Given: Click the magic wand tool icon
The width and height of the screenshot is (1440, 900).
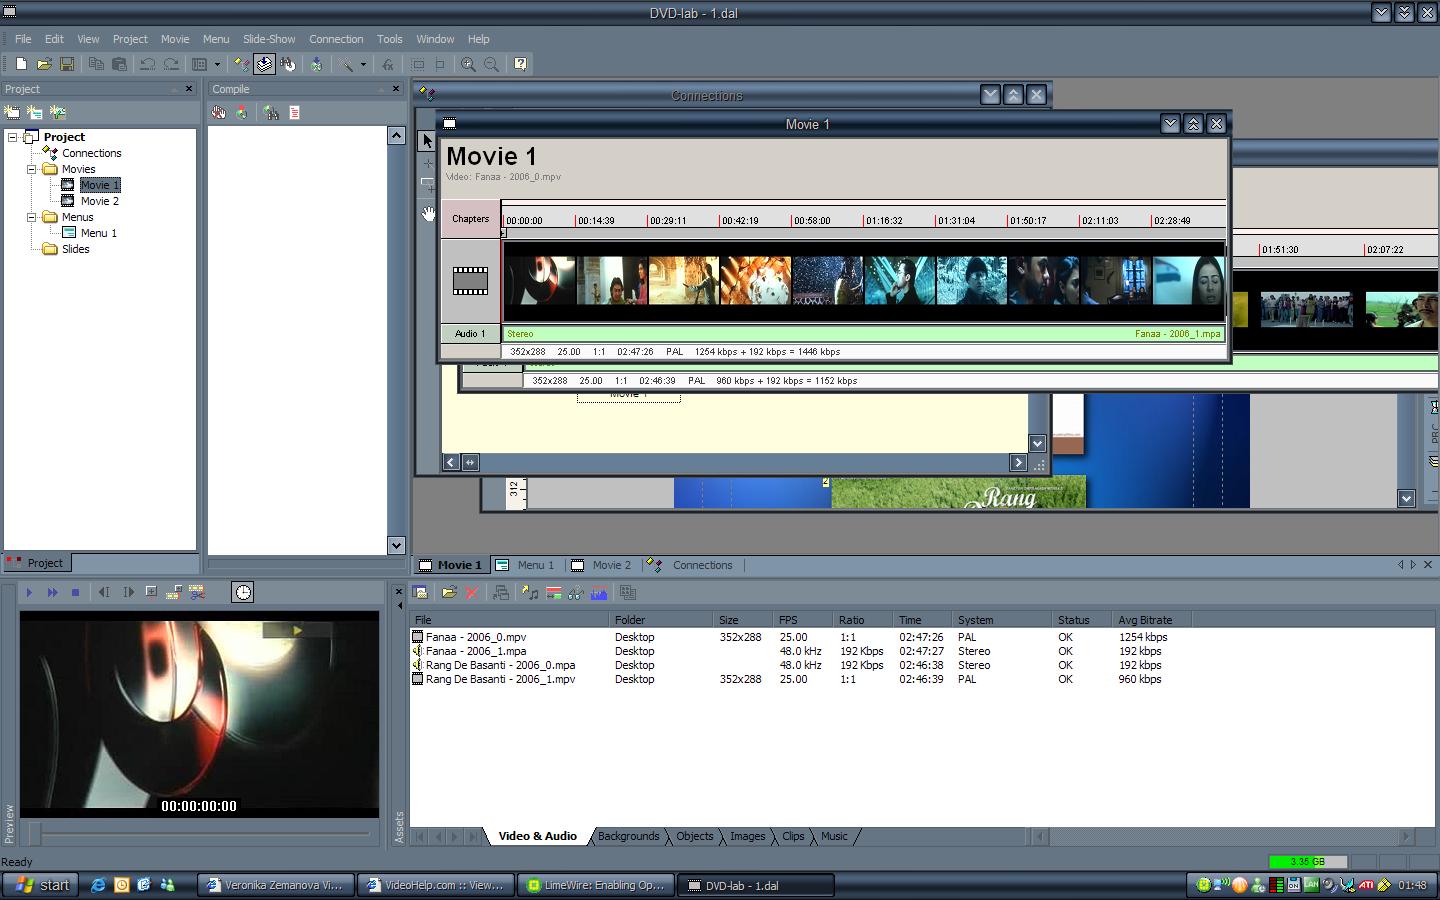Looking at the screenshot, I should click(346, 64).
